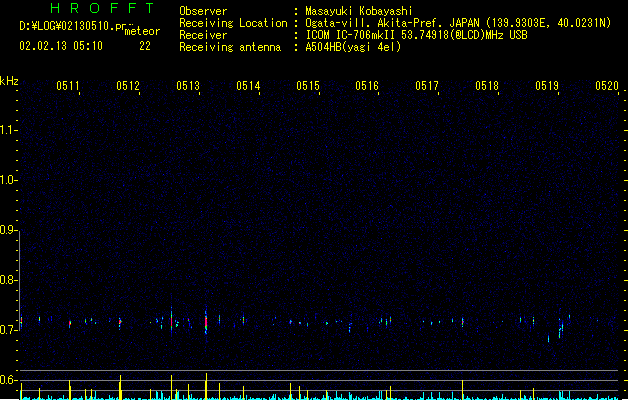Screen dimensions: 629x400
Task: Click the 1.0 kHz frequency axis label
Action: pos(8,180)
